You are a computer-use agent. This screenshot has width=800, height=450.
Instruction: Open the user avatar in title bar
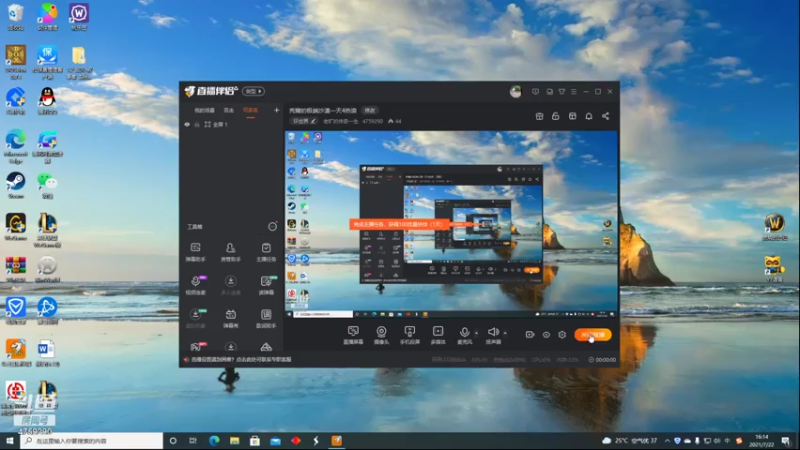coord(516,91)
